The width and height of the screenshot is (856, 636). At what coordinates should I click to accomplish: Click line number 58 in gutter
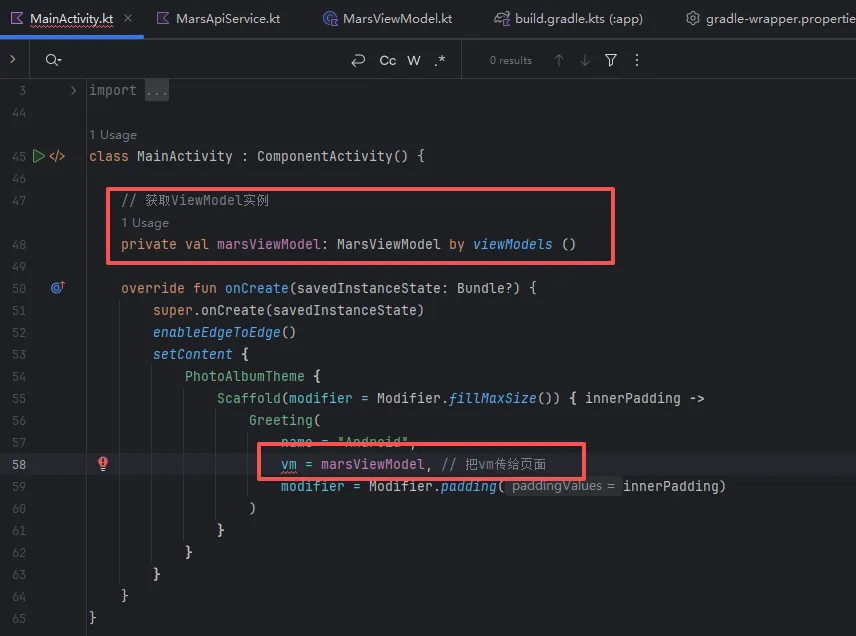click(19, 465)
